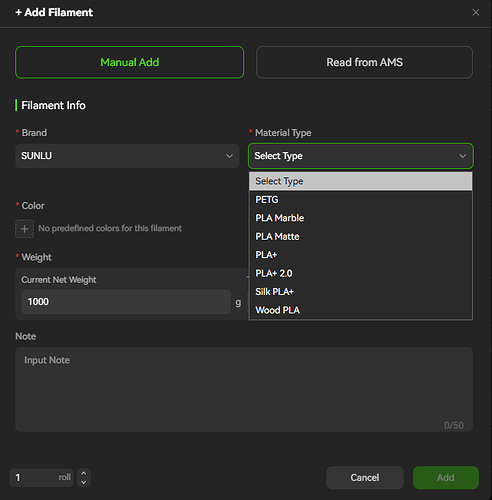The width and height of the screenshot is (492, 500).
Task: Click the green Add button
Action: 446,478
